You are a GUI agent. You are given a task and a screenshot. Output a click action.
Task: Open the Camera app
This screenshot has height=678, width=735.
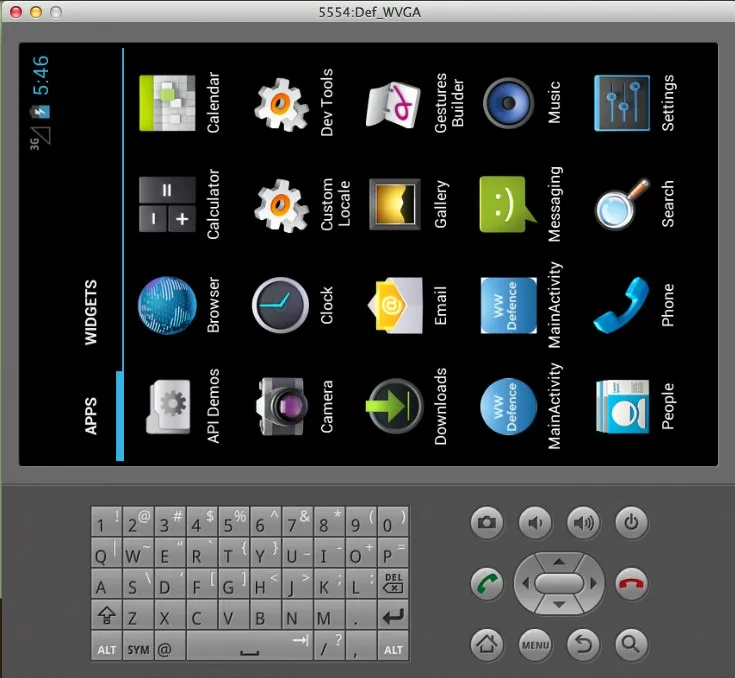click(x=281, y=405)
